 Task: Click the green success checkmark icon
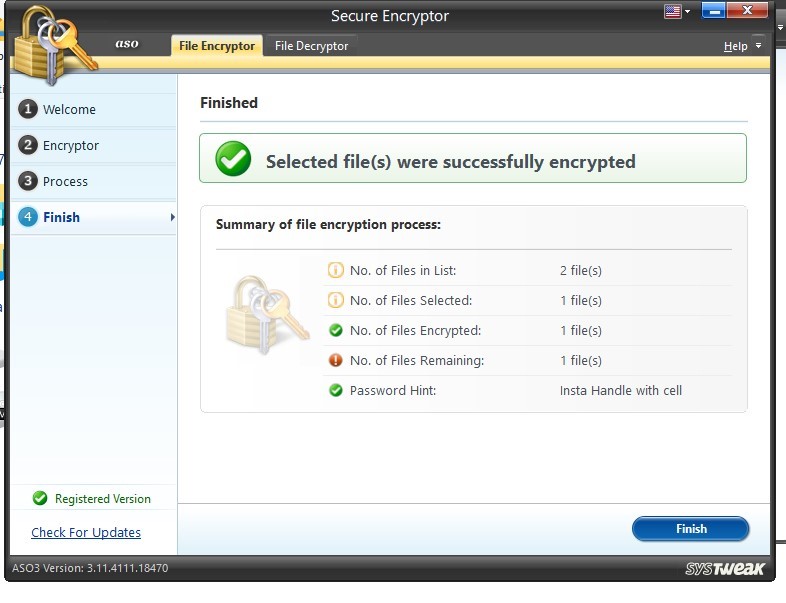(x=233, y=158)
